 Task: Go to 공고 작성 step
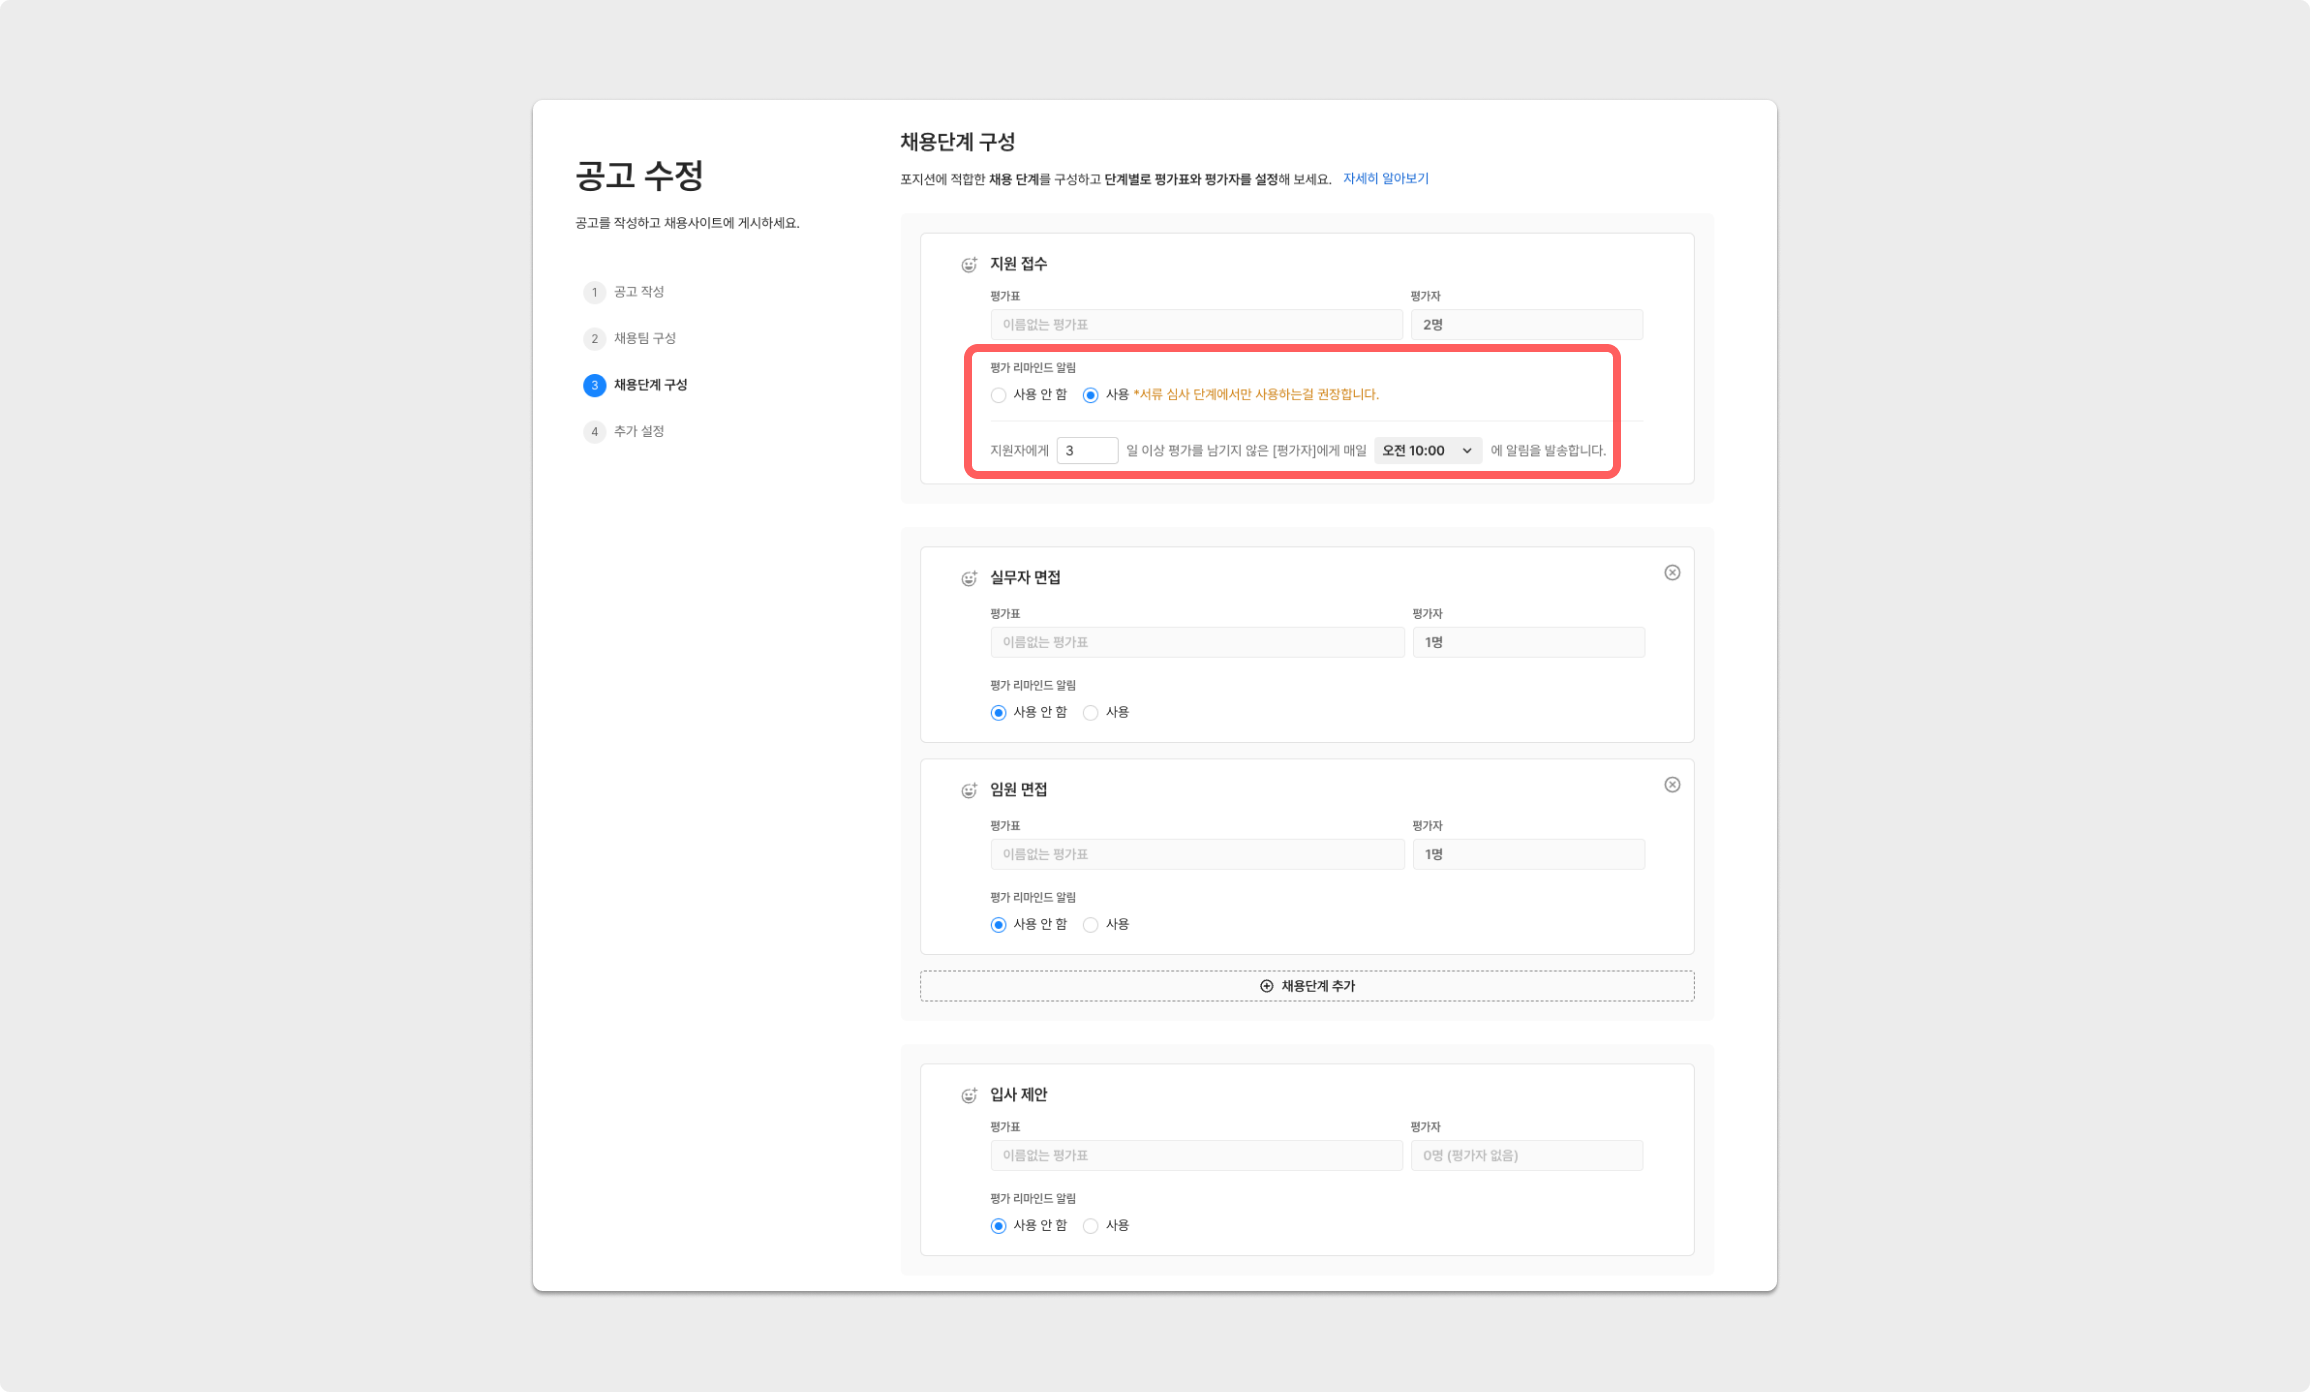point(638,292)
